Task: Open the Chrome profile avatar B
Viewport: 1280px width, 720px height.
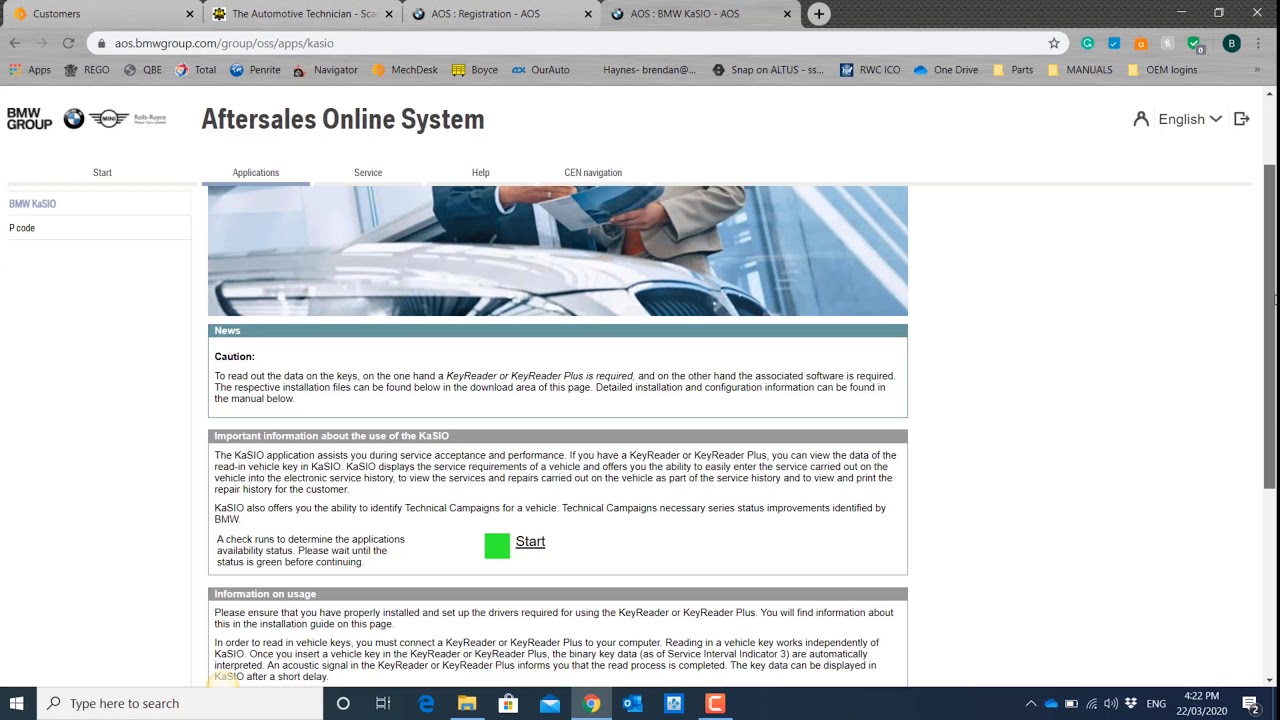Action: 1232,43
